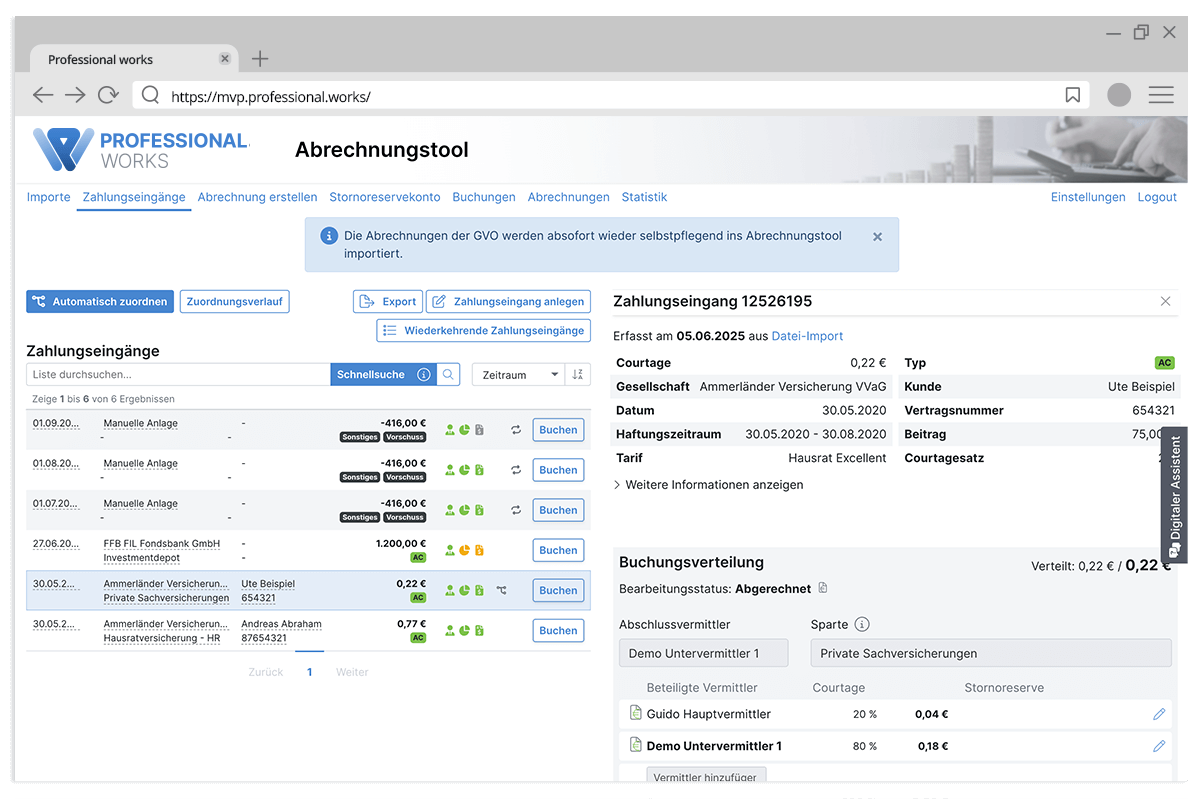Open the Statistik section
The height and width of the screenshot is (799, 1200).
click(x=643, y=197)
